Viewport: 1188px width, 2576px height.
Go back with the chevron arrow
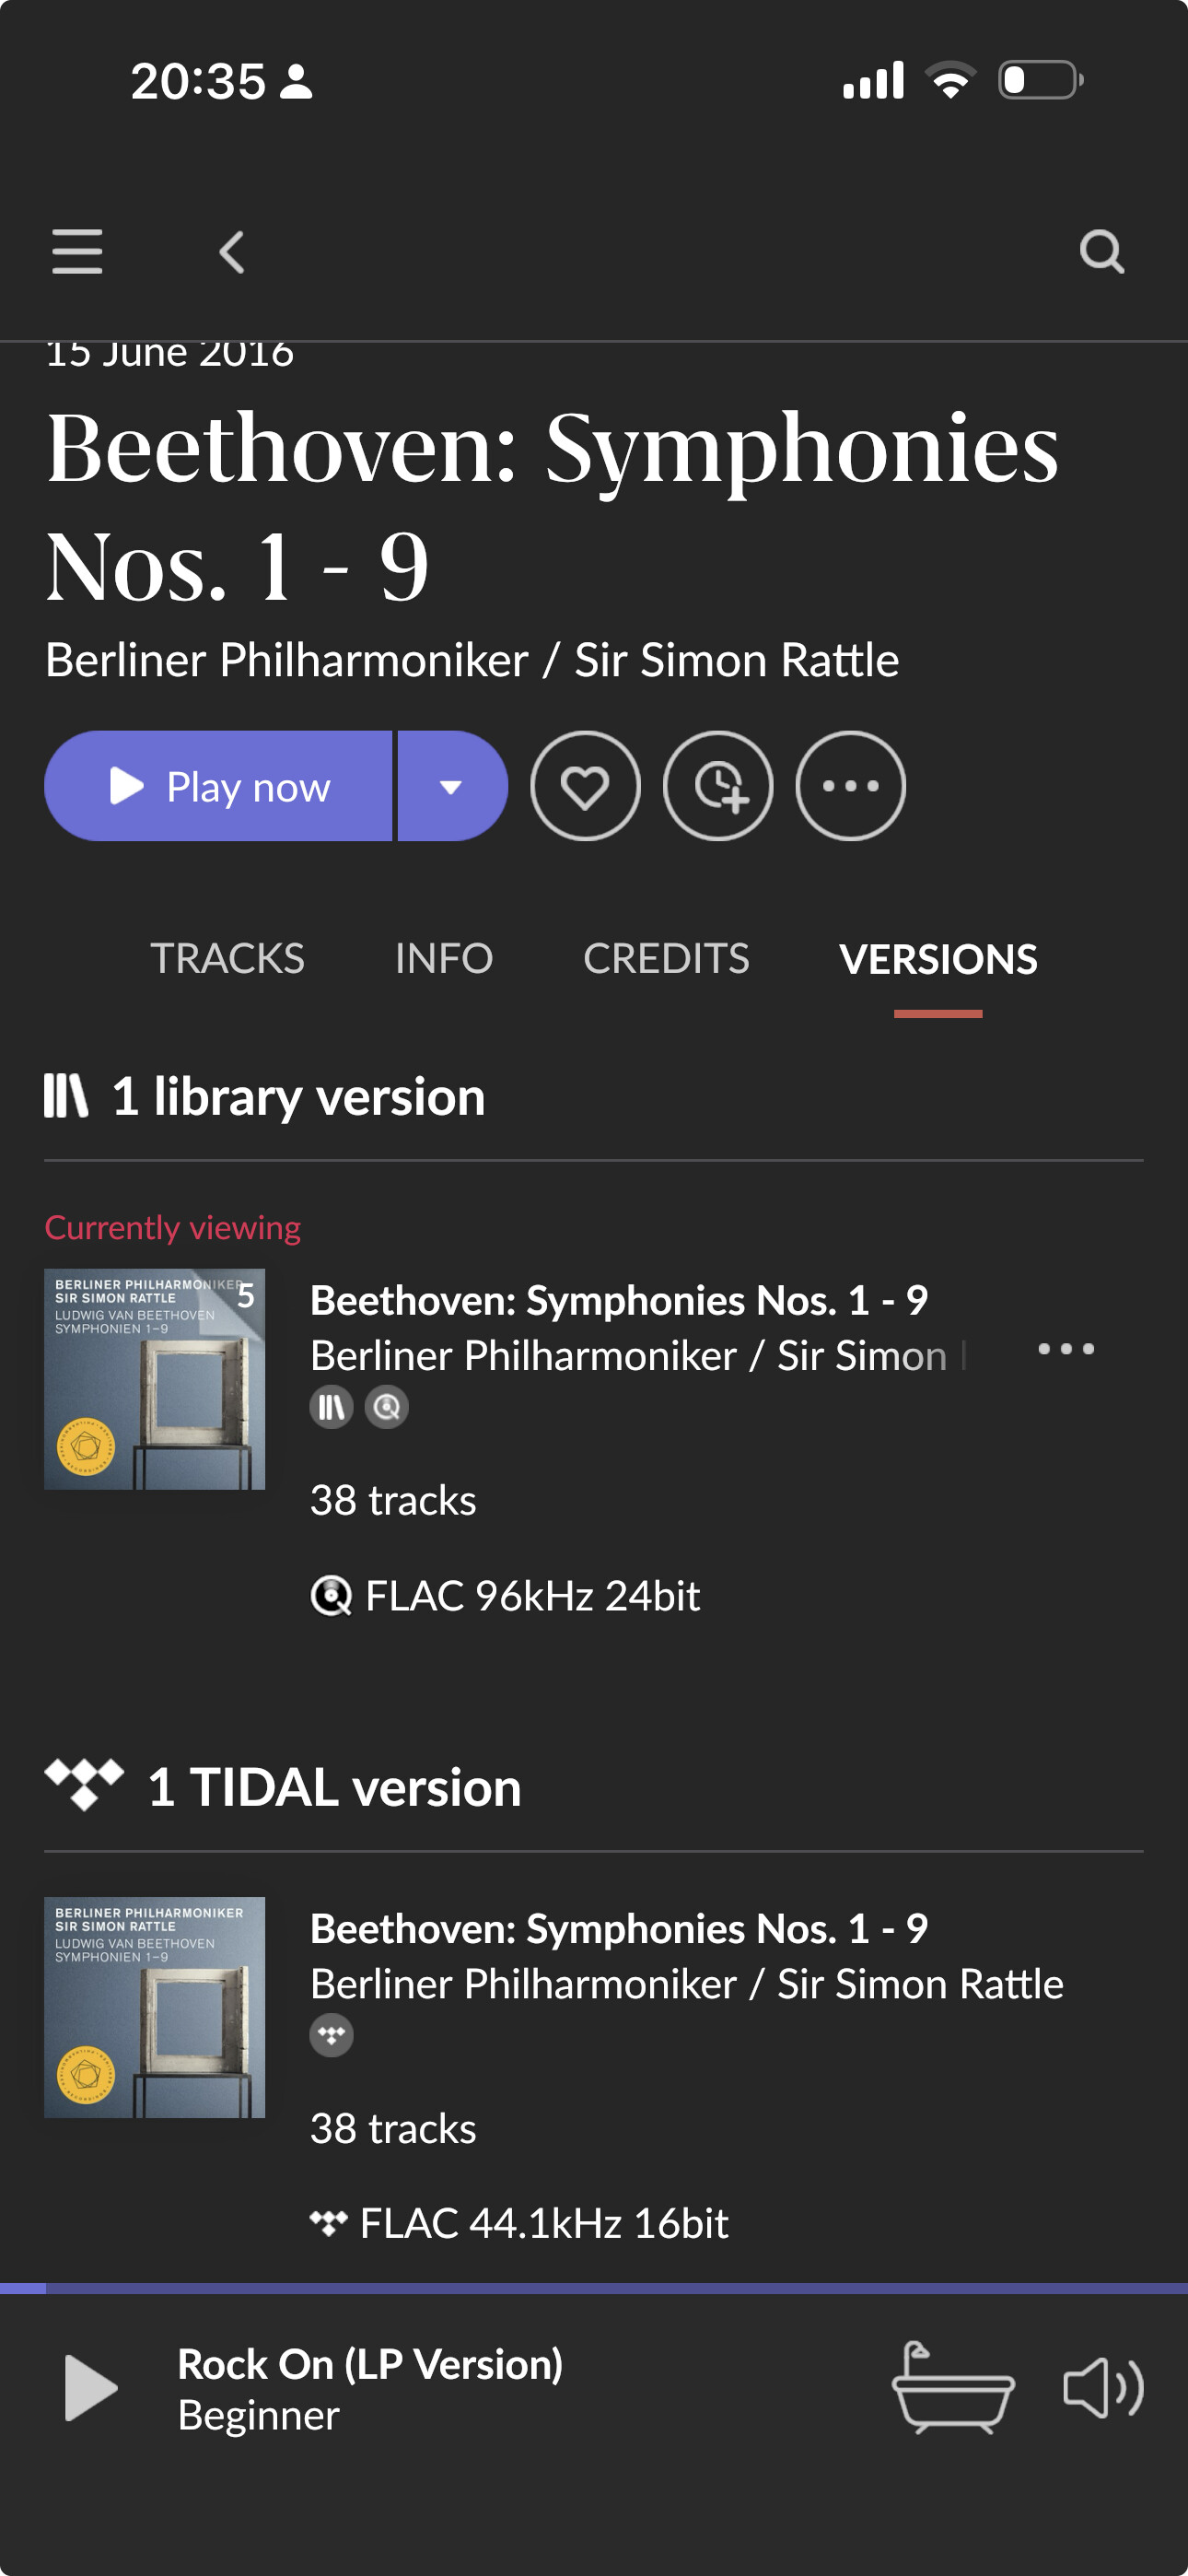pos(232,251)
